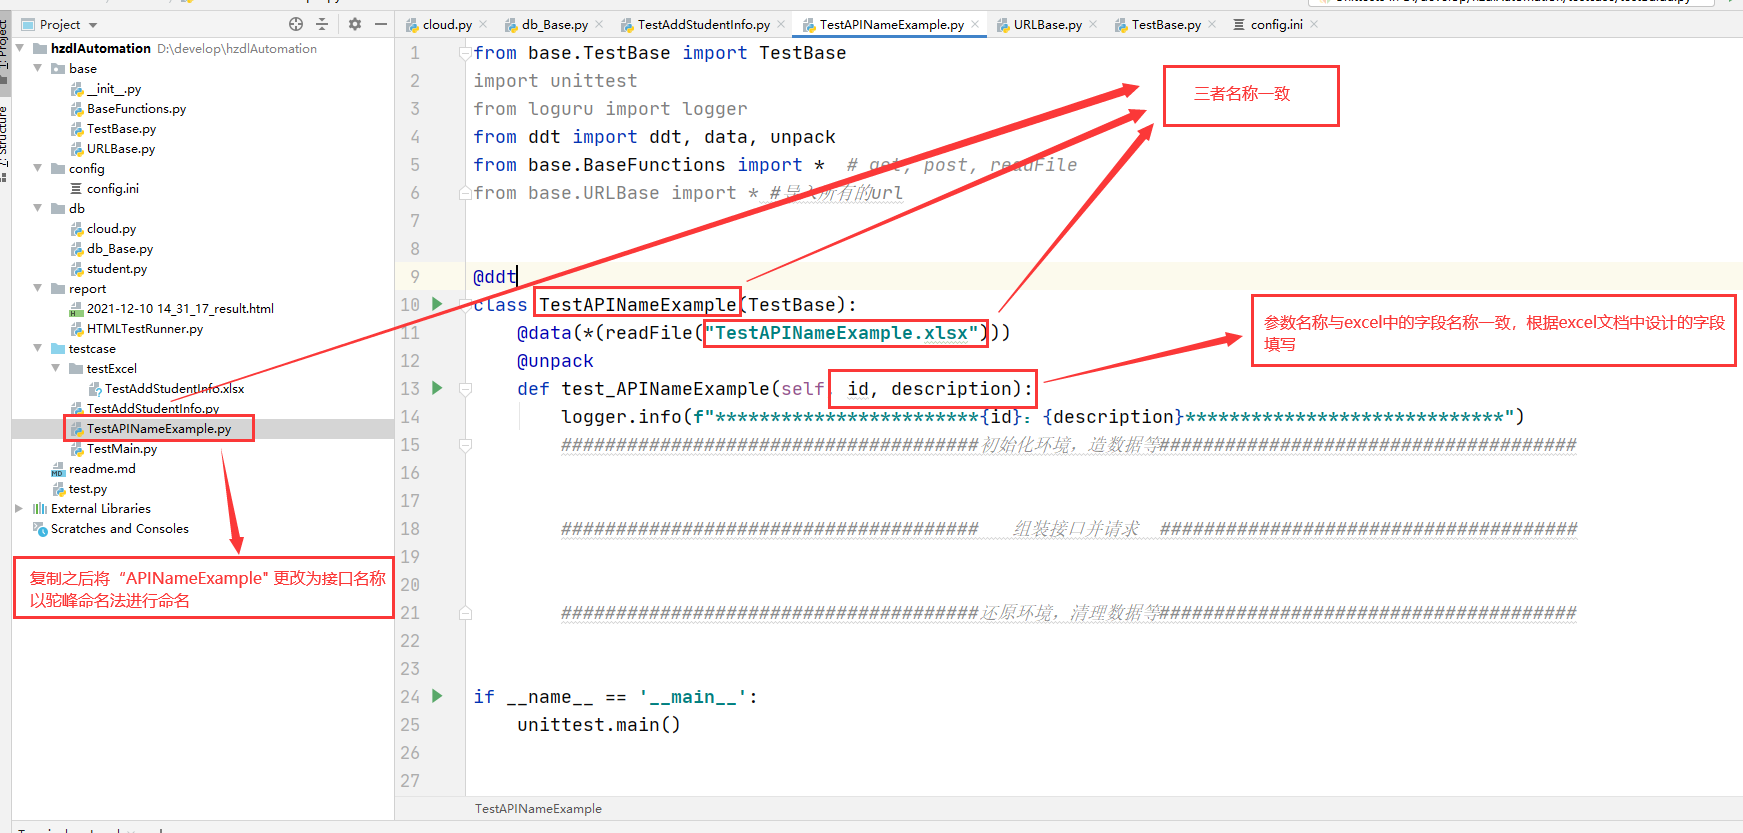Close the db_Base.py tab
This screenshot has height=833, width=1743.
point(600,25)
